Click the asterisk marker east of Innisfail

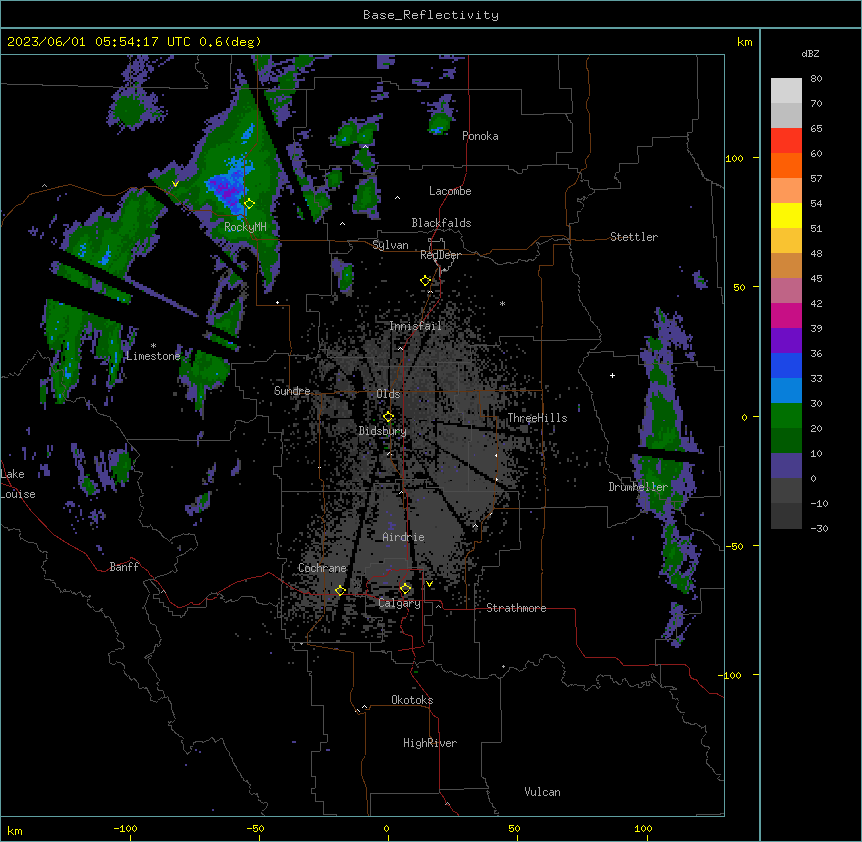click(x=502, y=304)
